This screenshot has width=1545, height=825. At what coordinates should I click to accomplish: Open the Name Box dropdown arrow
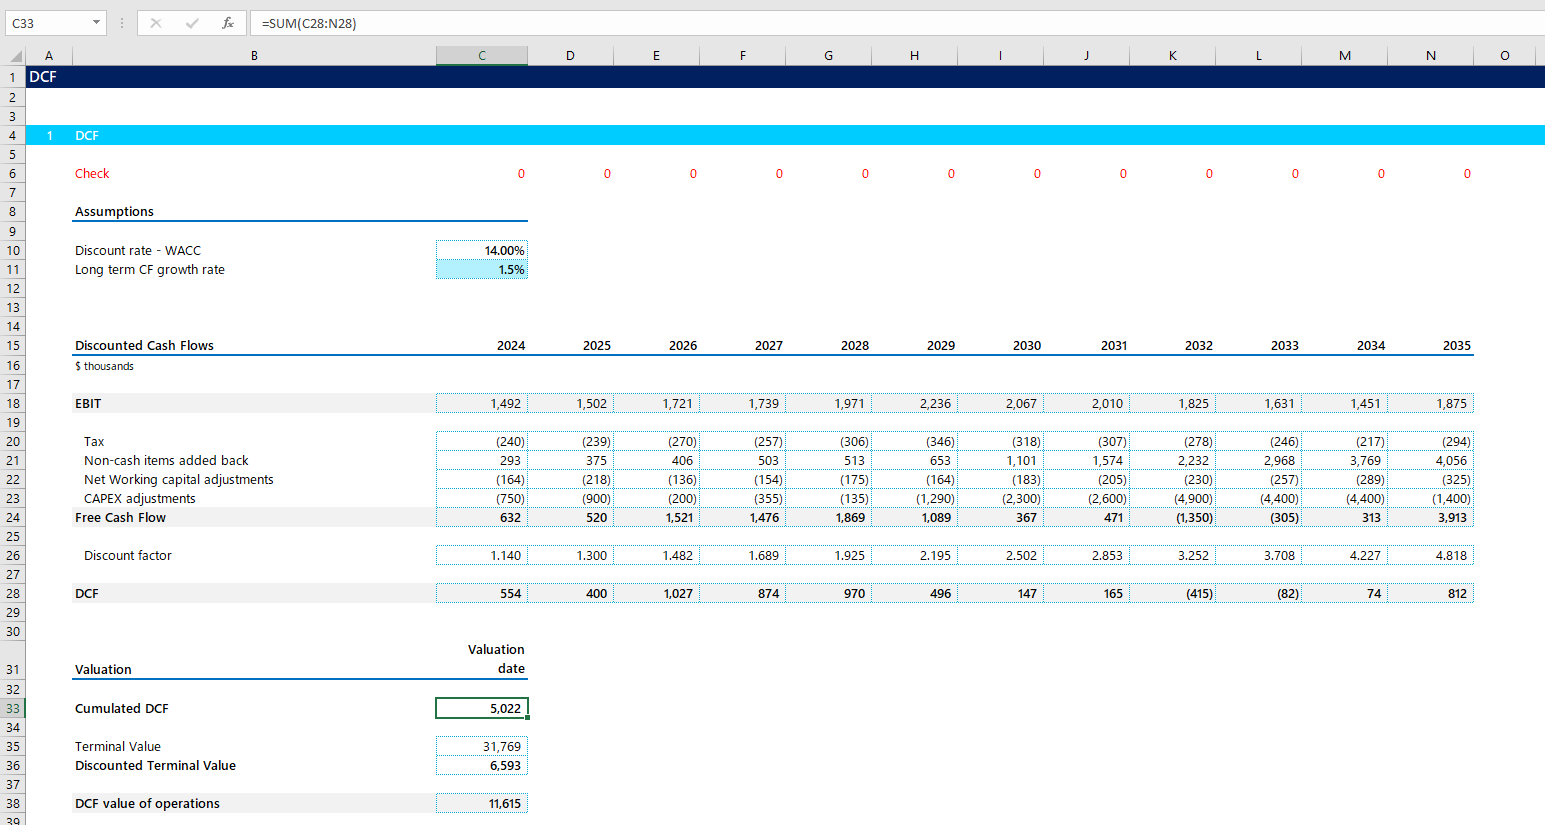[96, 23]
